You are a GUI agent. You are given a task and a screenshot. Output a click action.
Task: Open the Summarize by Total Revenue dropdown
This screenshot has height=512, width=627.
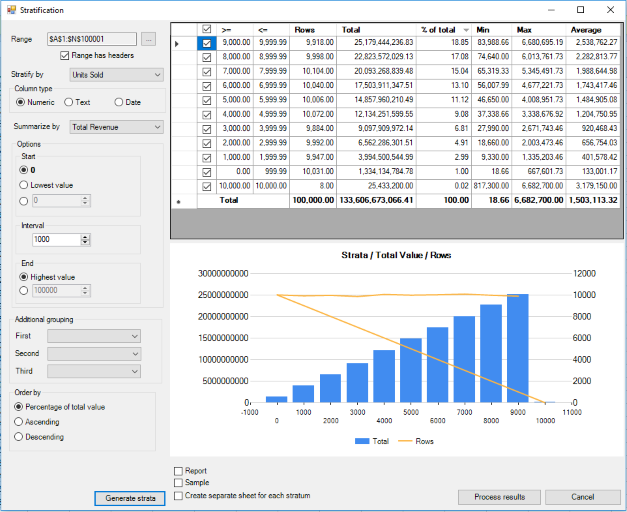116,127
